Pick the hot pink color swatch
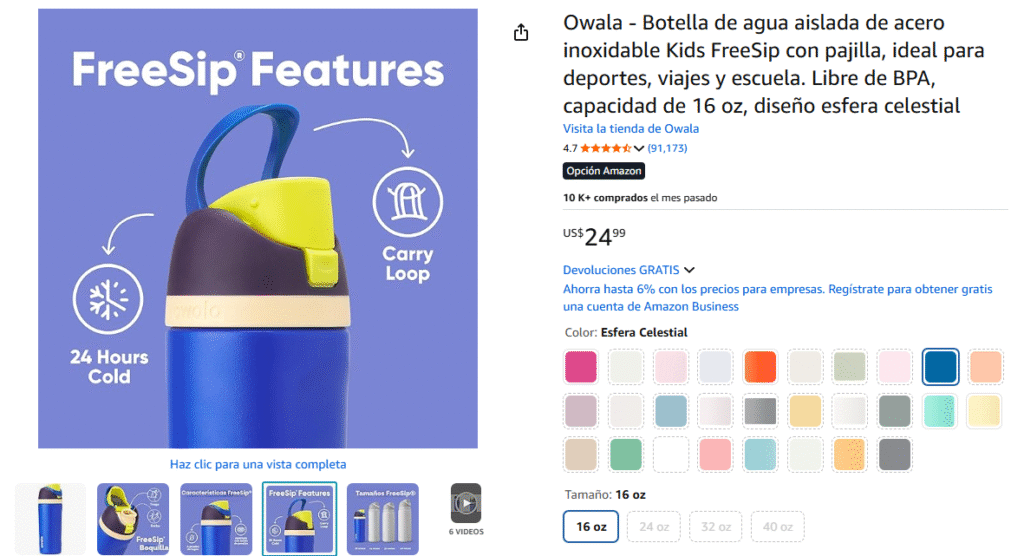 pos(581,367)
